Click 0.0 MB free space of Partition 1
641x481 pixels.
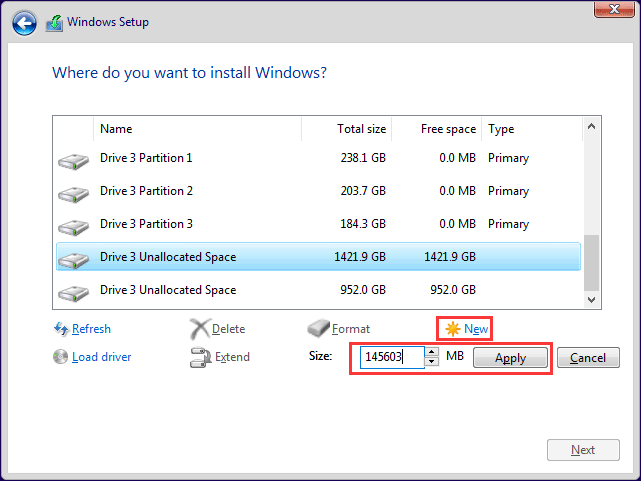(x=457, y=158)
